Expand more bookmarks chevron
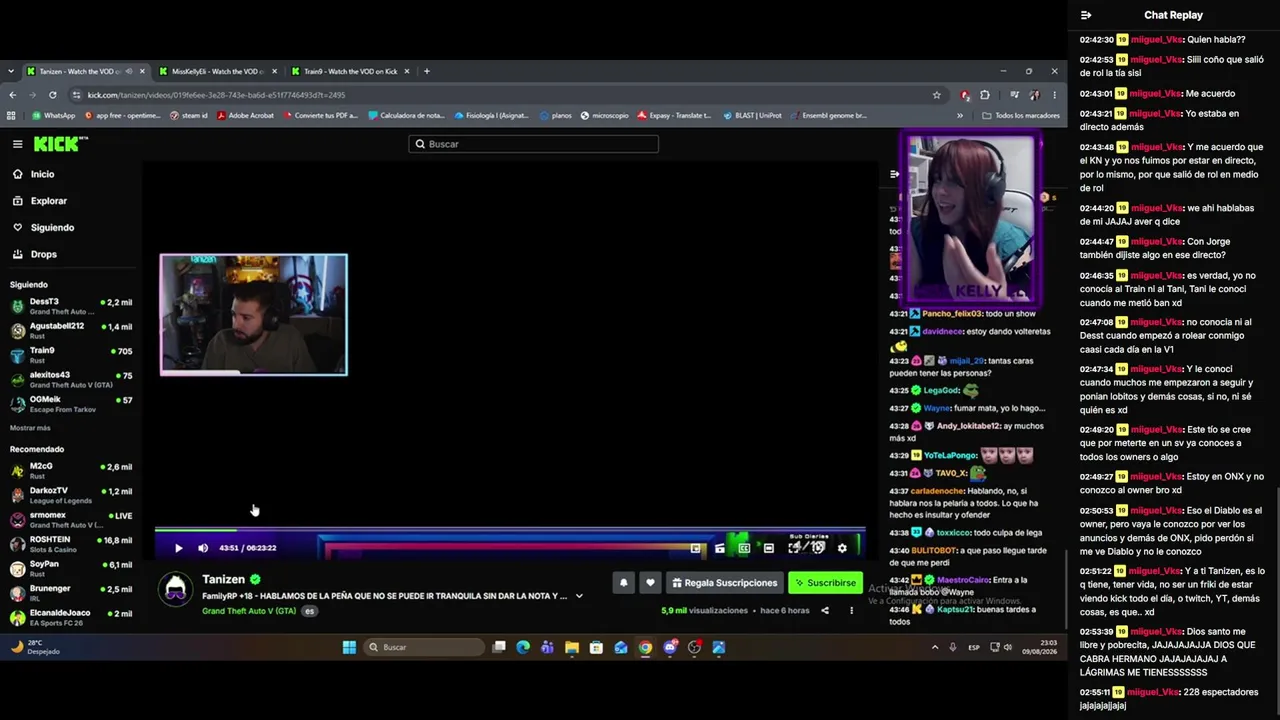1280x720 pixels. point(960,115)
